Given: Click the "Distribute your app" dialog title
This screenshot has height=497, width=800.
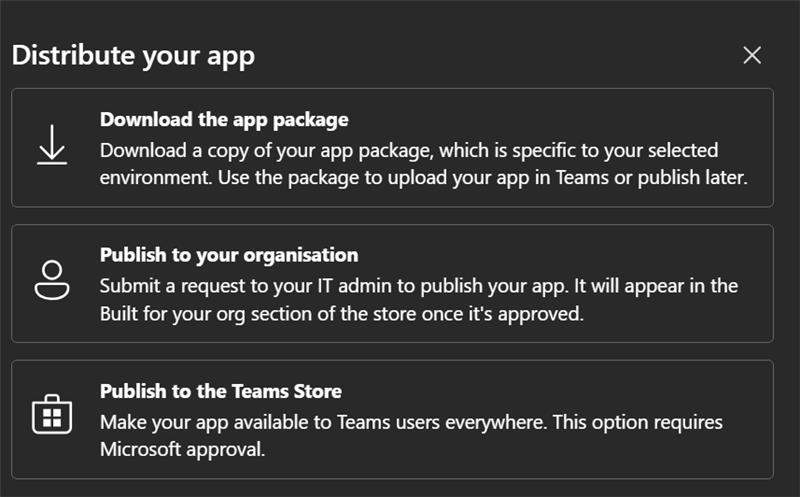Looking at the screenshot, I should [x=133, y=55].
